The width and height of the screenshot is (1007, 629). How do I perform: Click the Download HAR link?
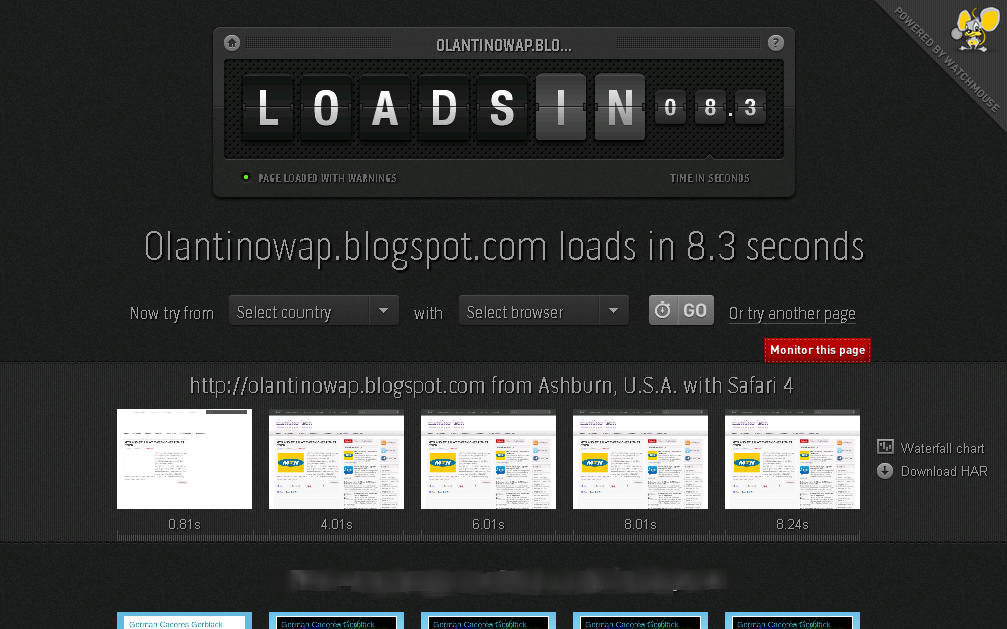[x=944, y=472]
